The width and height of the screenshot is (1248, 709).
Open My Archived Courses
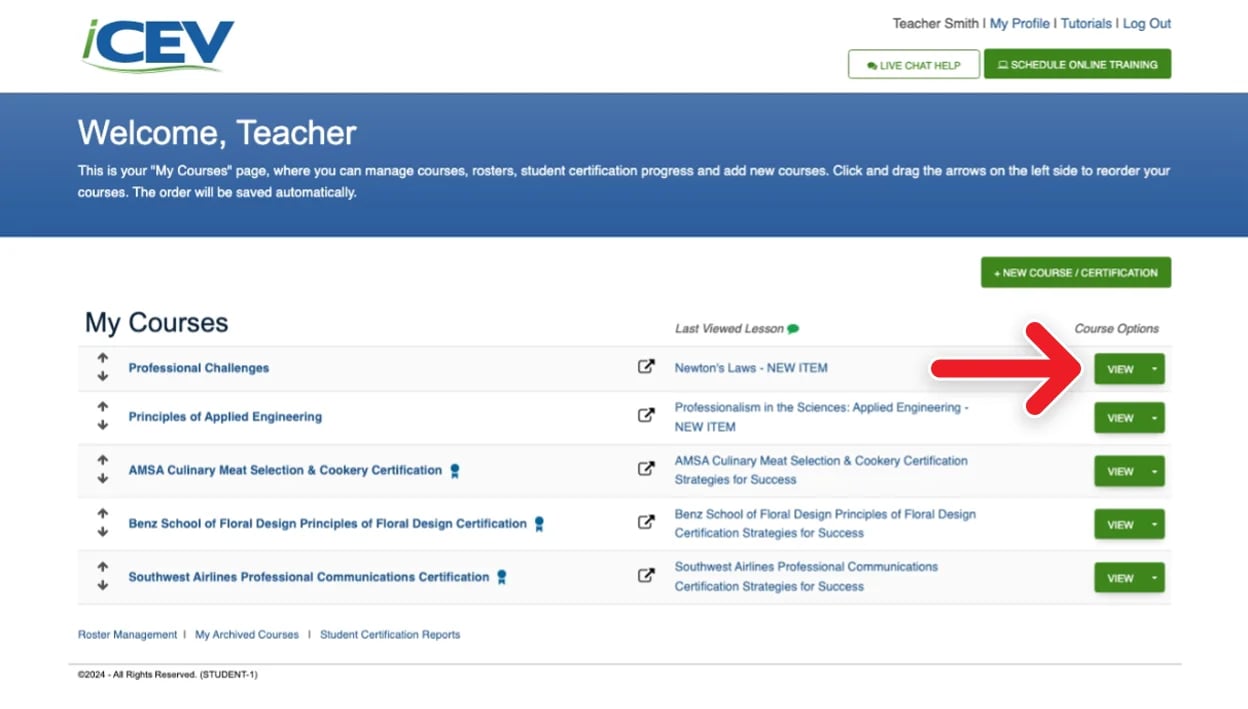point(247,634)
